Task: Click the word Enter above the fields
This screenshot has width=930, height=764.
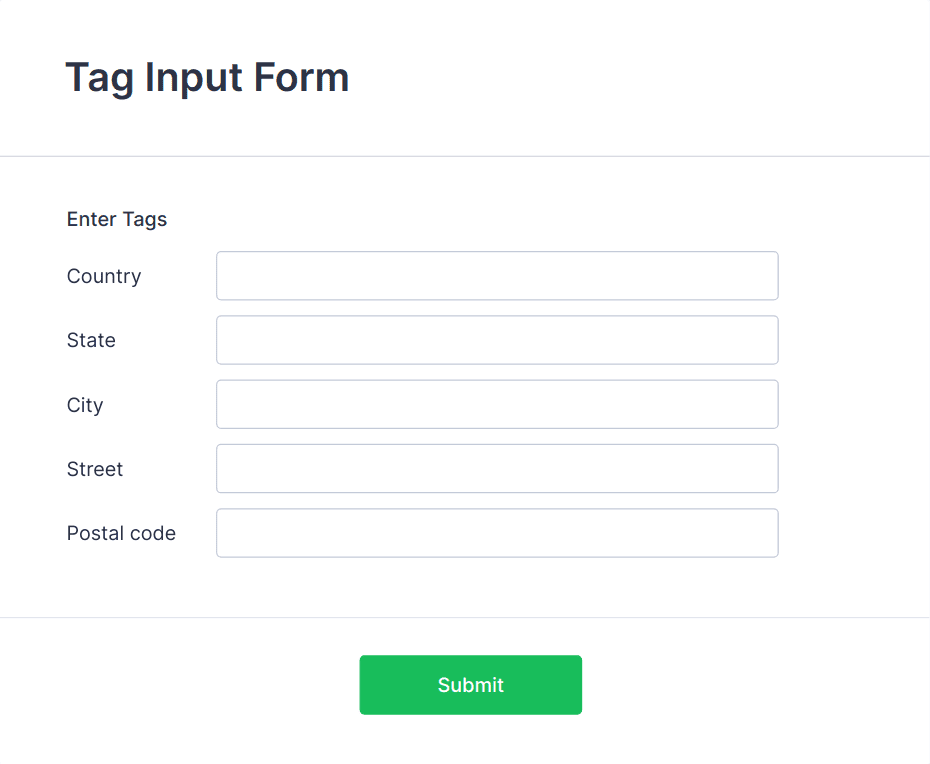Action: tap(91, 219)
